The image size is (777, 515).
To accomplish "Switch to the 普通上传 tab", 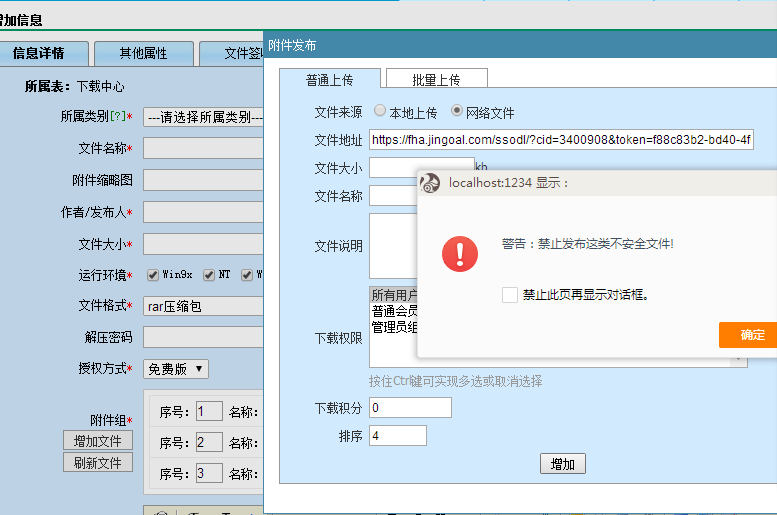I will point(329,80).
